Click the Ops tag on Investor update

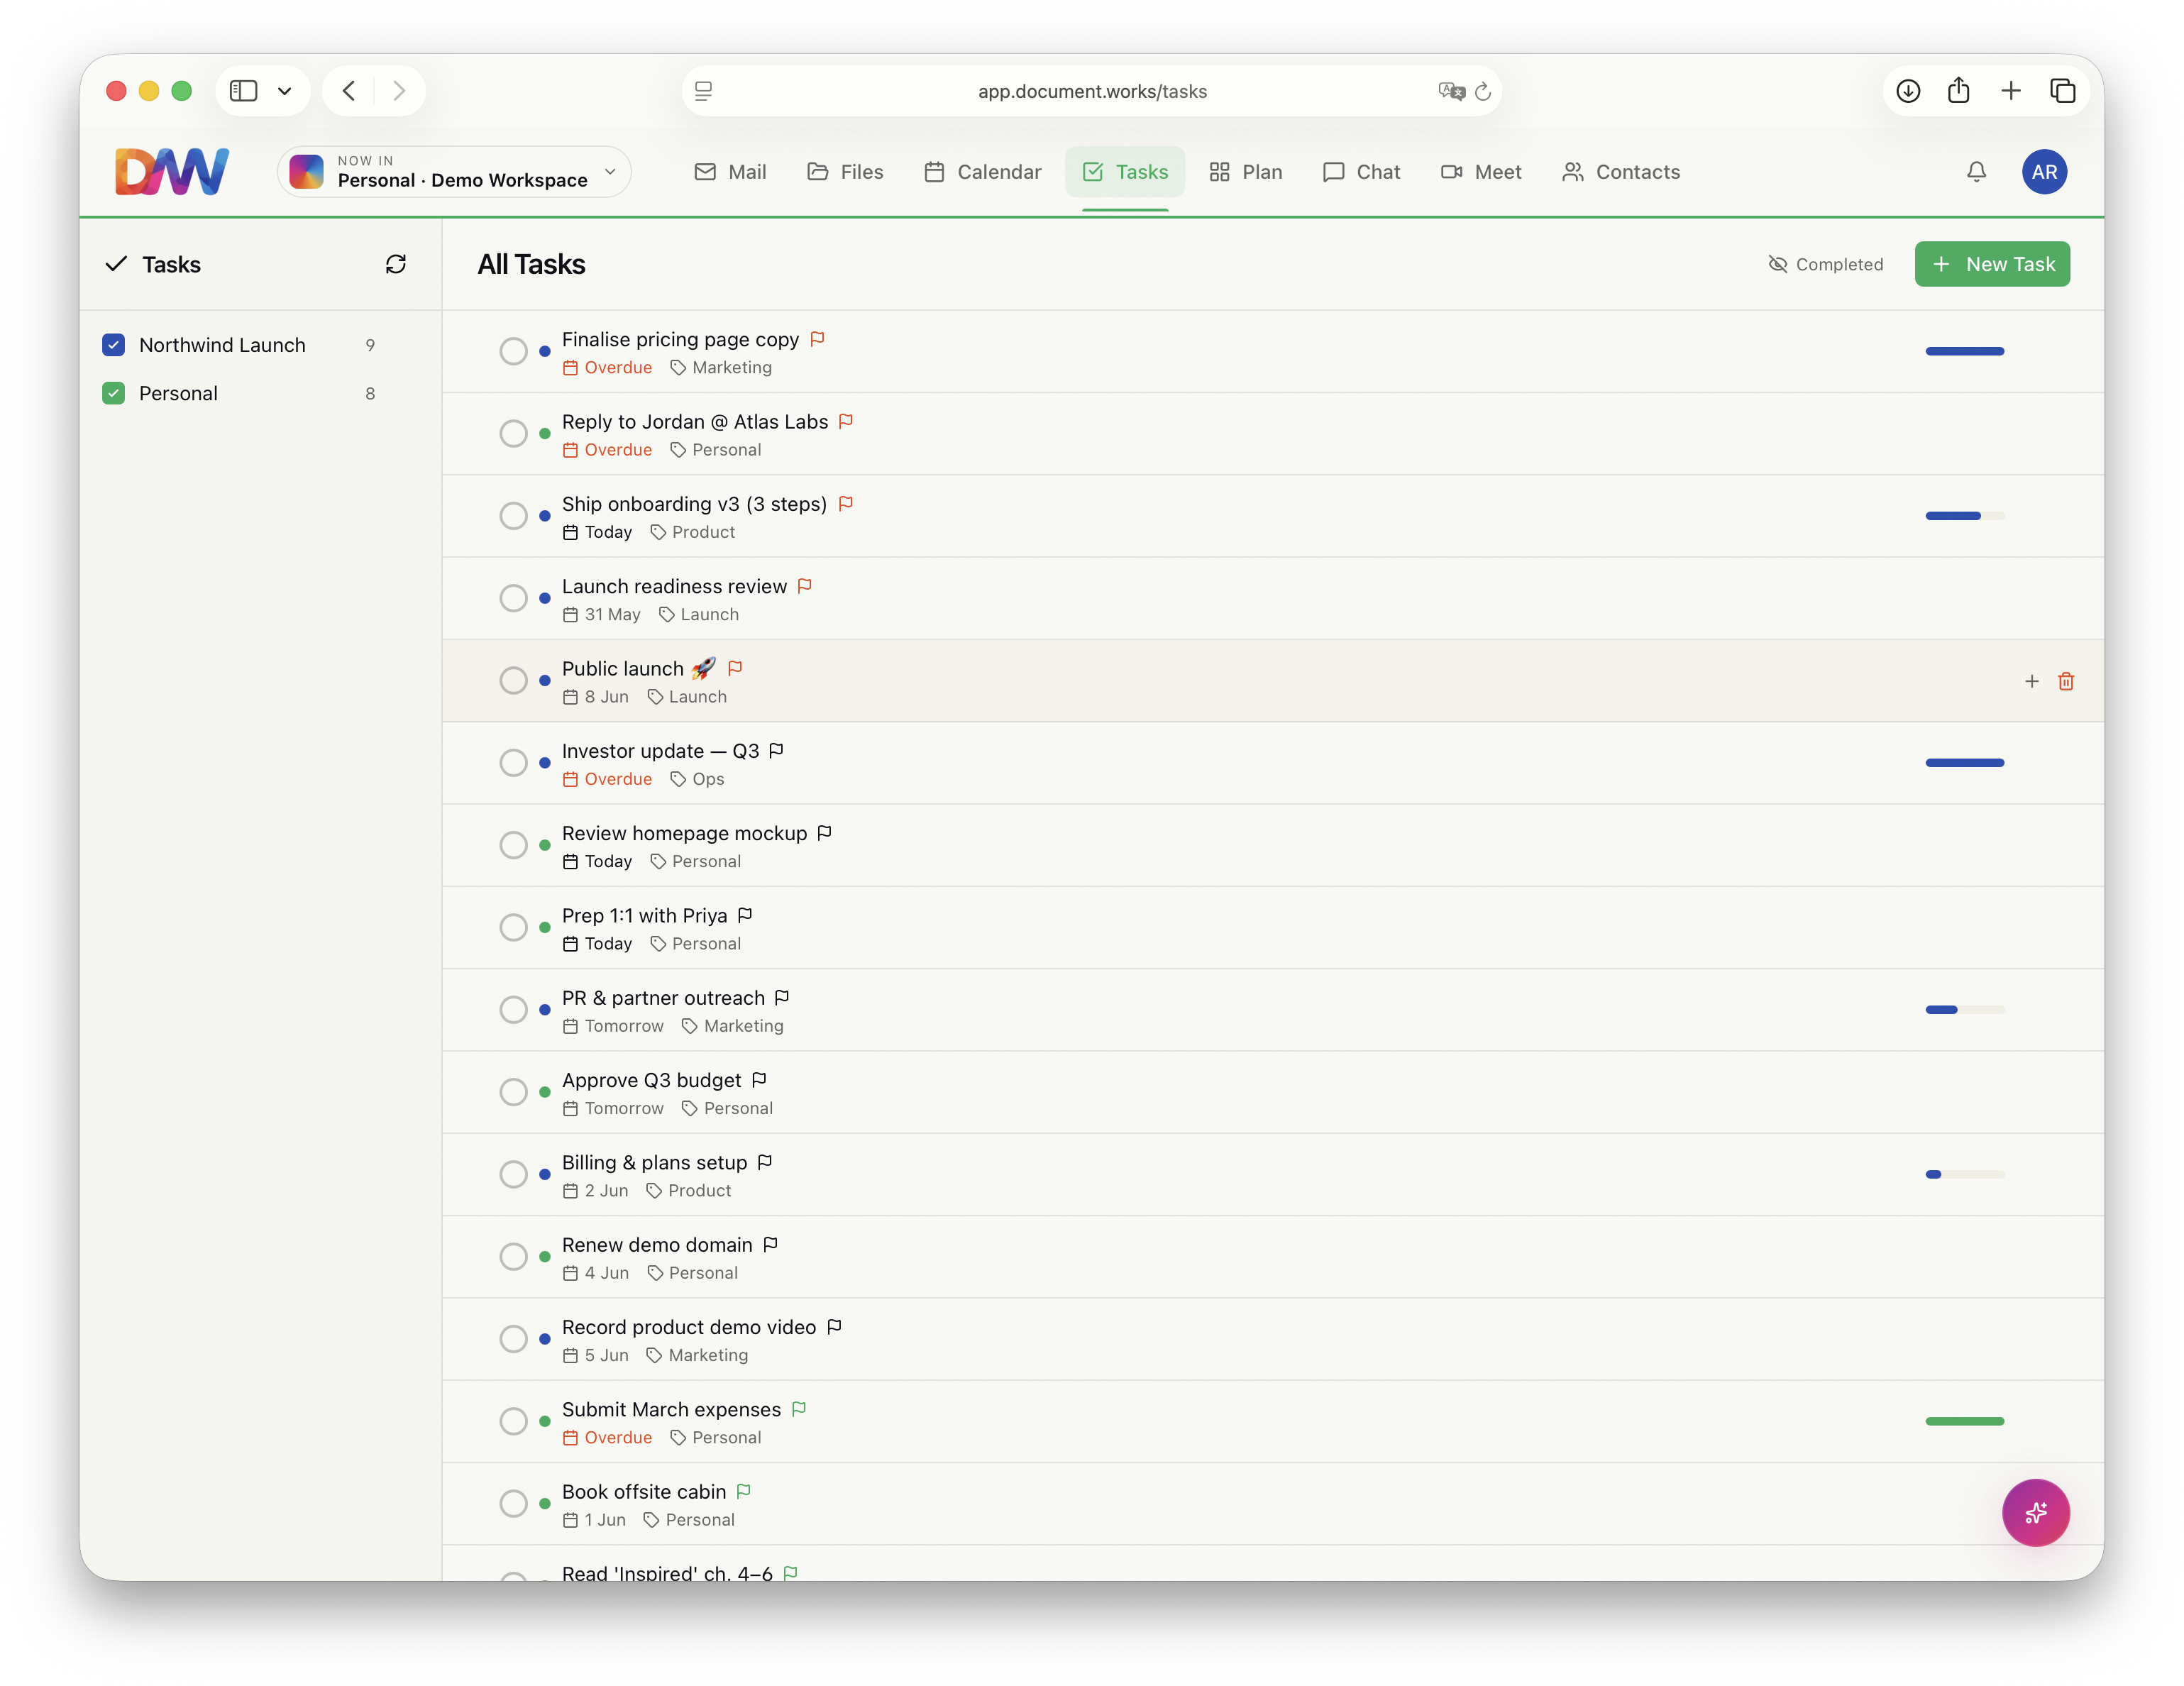pyautogui.click(x=698, y=779)
